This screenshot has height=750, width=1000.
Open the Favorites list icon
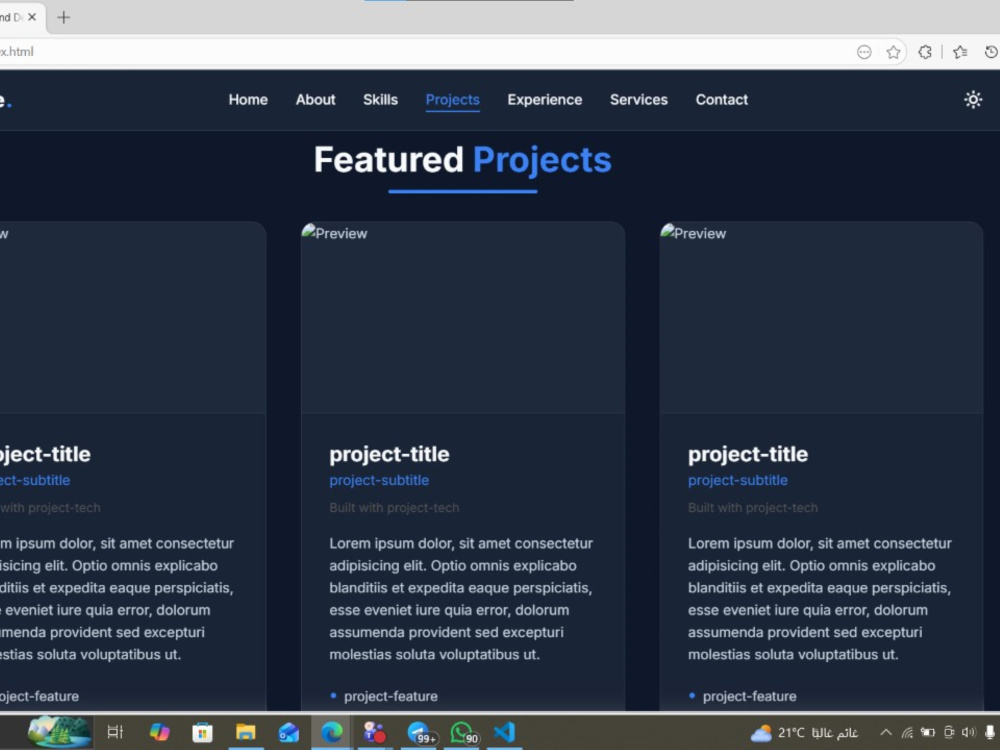pos(960,52)
